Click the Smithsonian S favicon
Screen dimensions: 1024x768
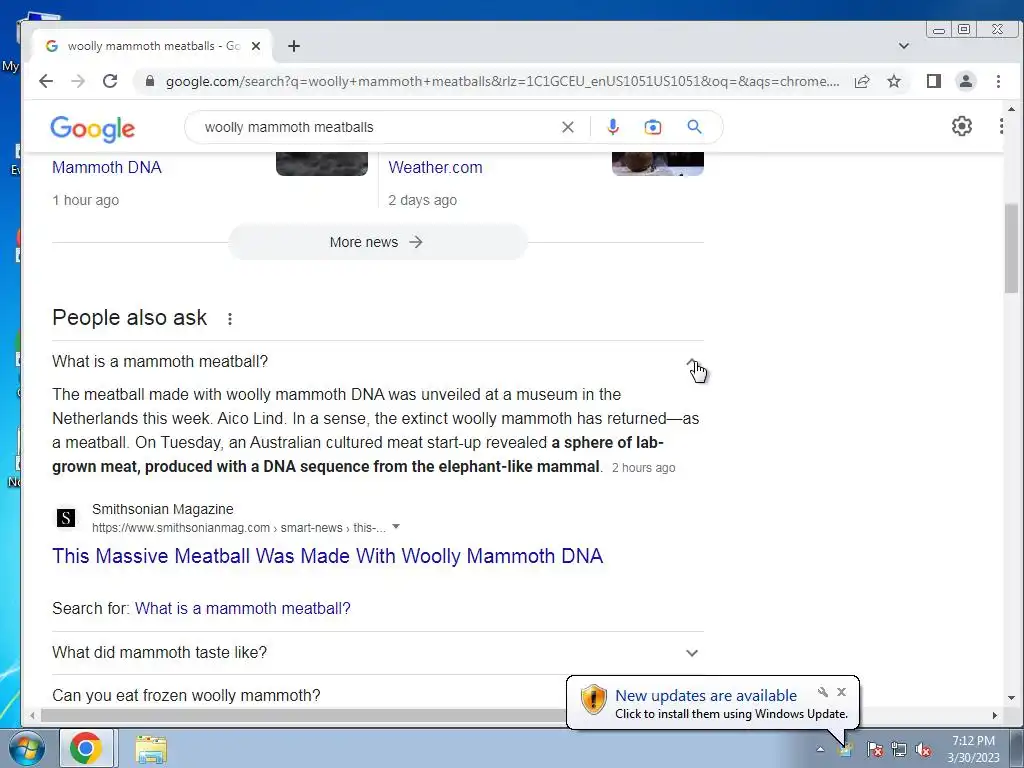[x=65, y=518]
